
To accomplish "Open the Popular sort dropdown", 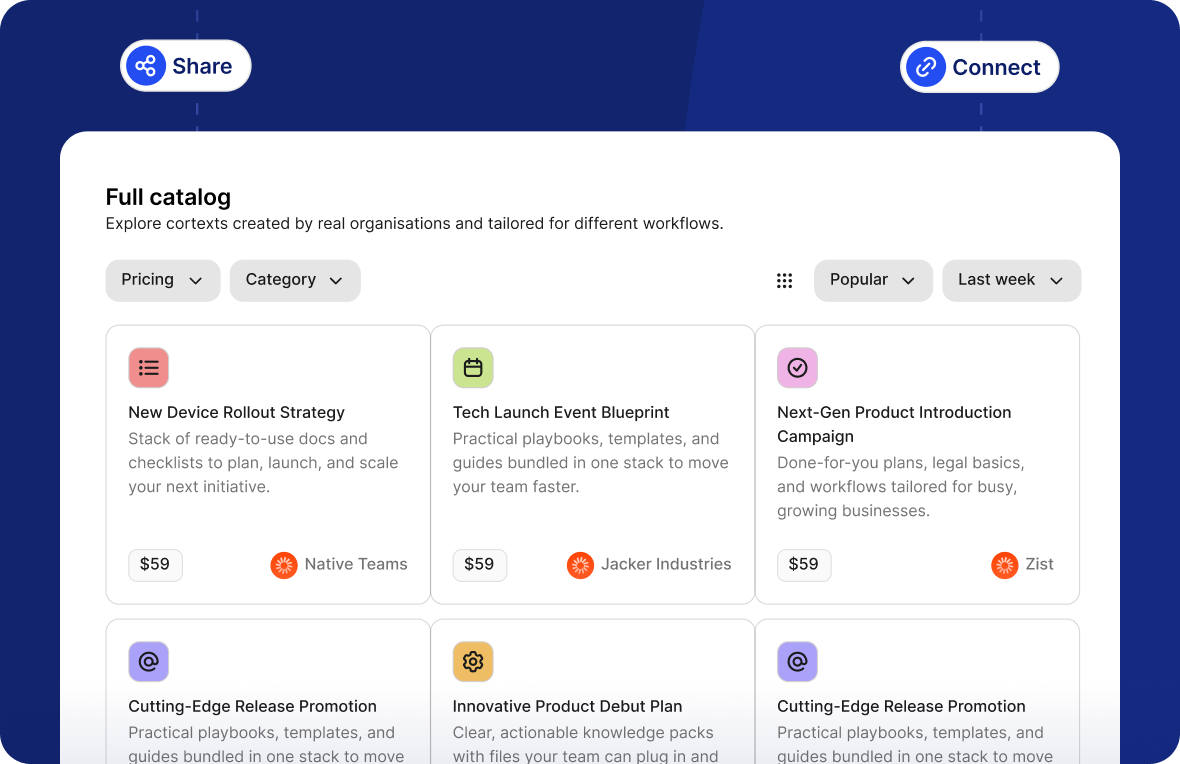I will pyautogui.click(x=872, y=280).
